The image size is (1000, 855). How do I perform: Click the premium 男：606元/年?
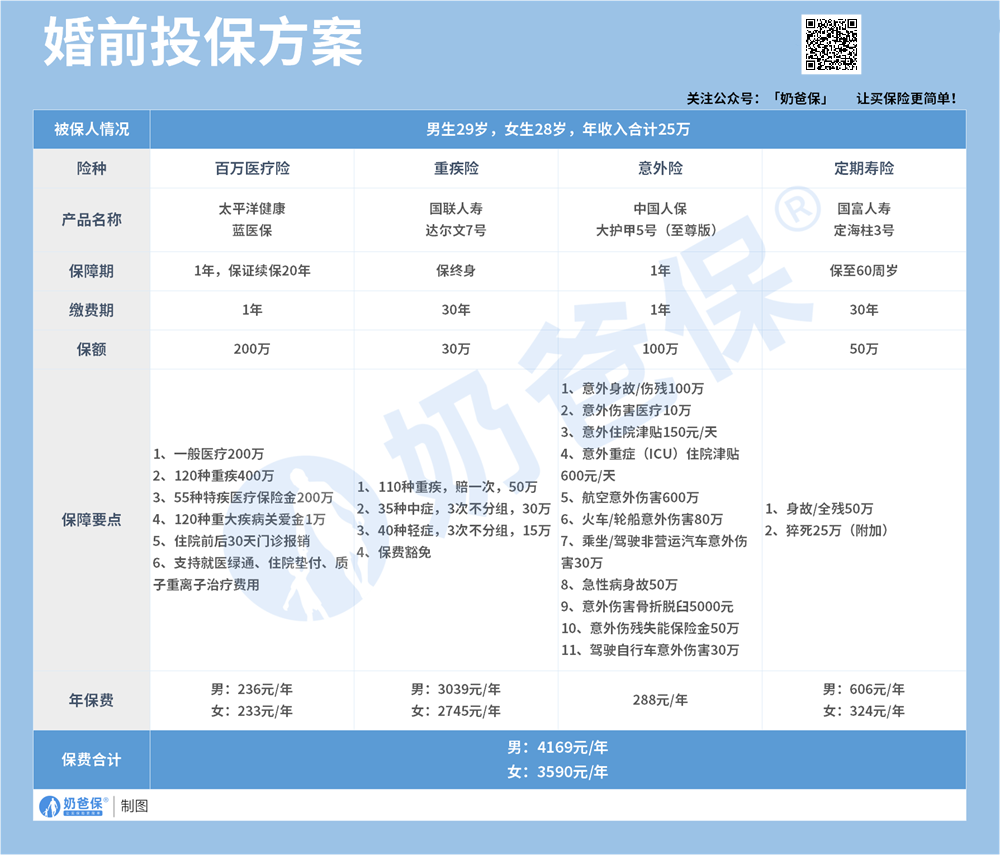click(864, 689)
